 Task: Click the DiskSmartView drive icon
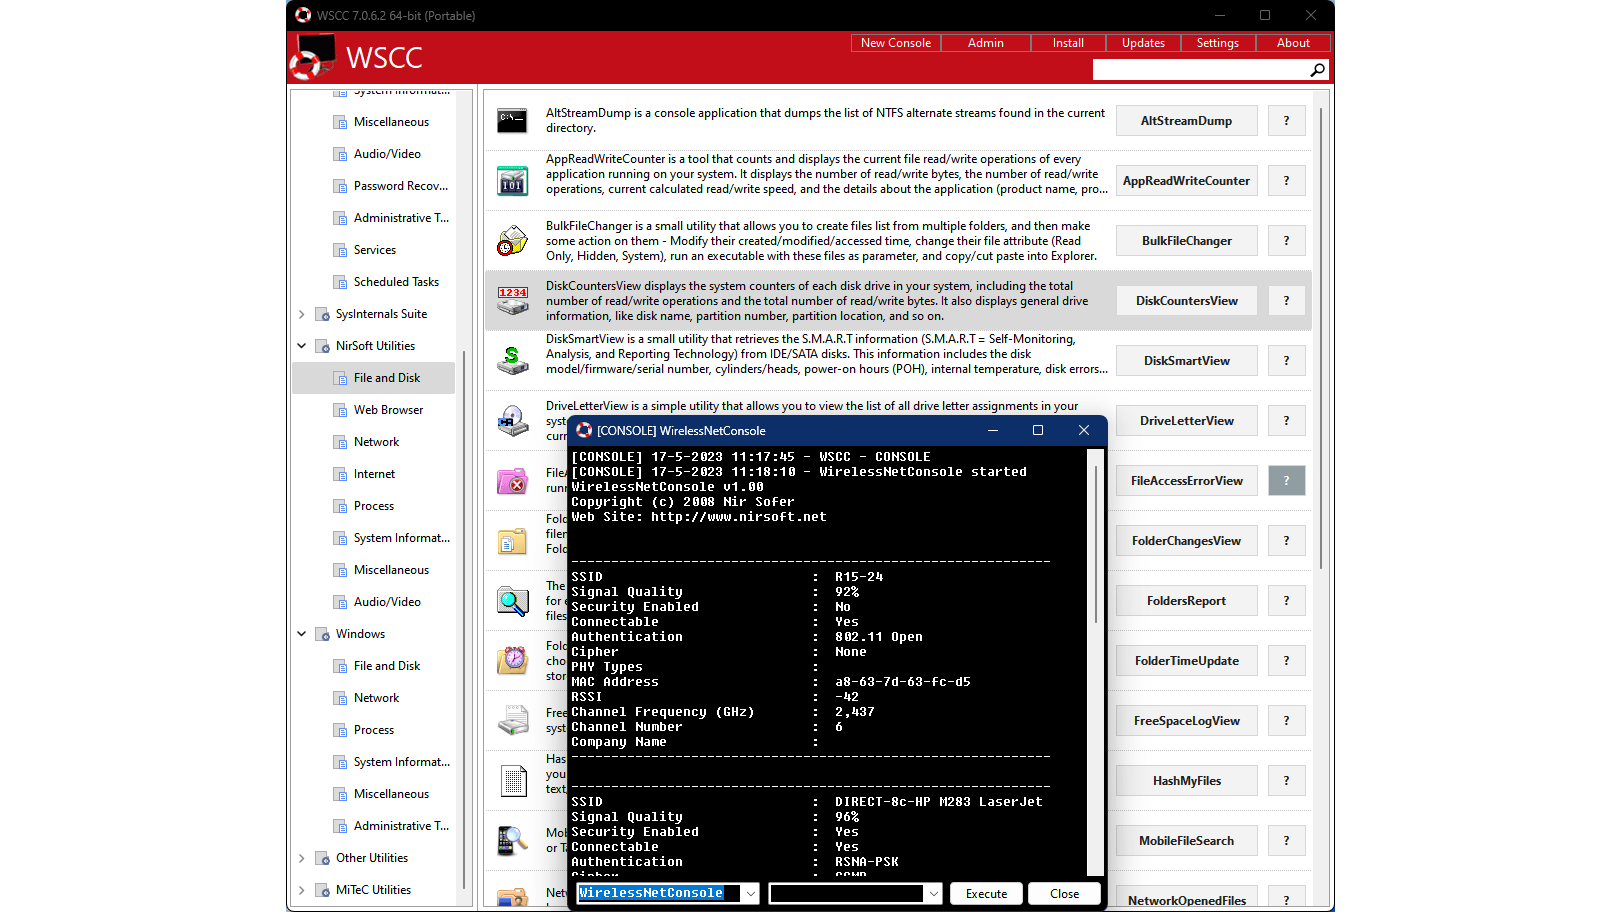click(512, 361)
